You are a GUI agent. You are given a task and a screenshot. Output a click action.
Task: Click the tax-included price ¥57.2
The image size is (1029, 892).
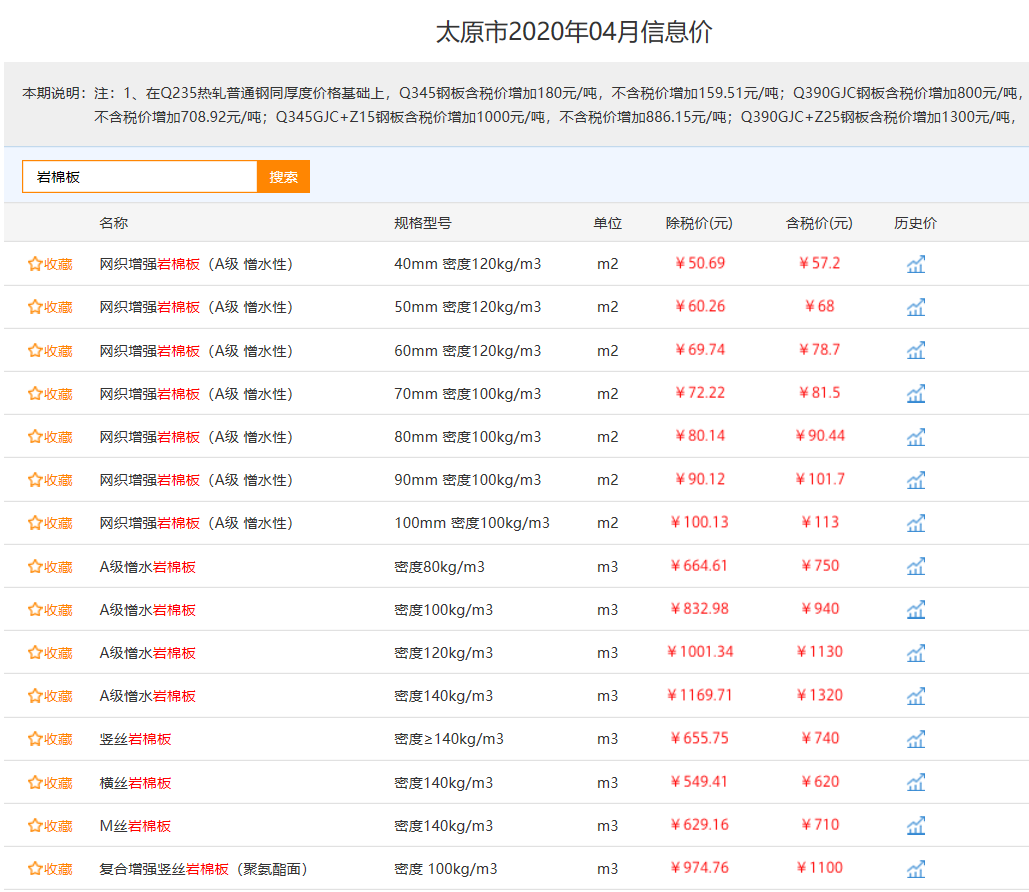point(819,263)
